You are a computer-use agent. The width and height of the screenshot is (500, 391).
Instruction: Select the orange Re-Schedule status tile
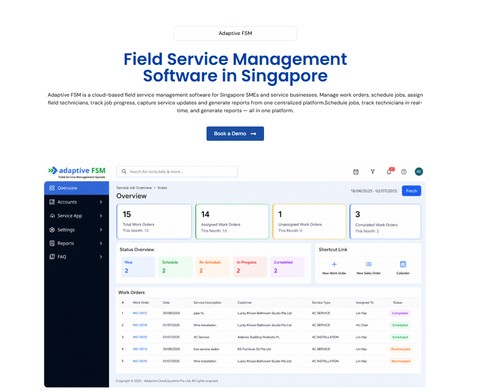pos(213,267)
